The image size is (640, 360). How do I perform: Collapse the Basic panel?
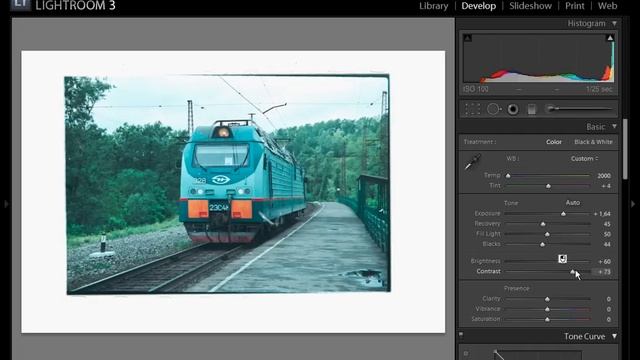point(614,127)
